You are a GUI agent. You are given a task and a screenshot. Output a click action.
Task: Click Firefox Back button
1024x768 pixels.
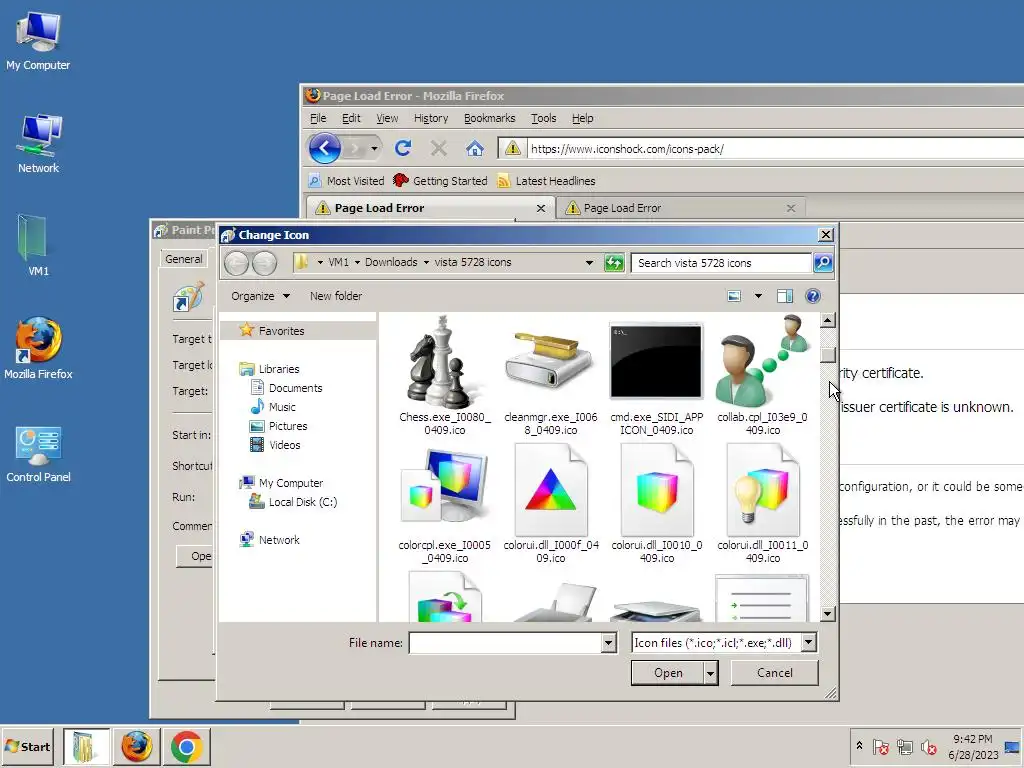pos(325,148)
